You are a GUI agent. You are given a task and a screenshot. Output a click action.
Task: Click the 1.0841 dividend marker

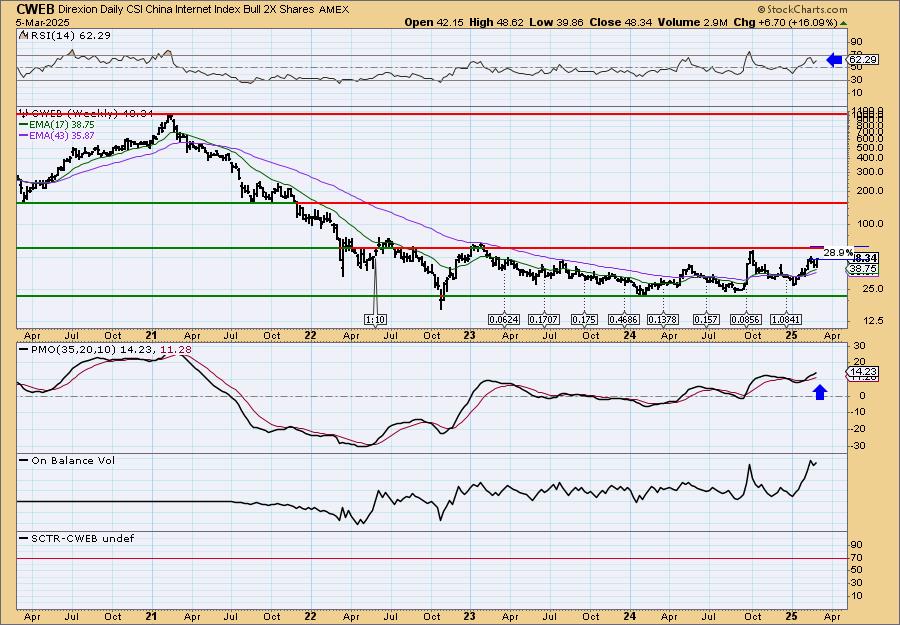[x=786, y=319]
